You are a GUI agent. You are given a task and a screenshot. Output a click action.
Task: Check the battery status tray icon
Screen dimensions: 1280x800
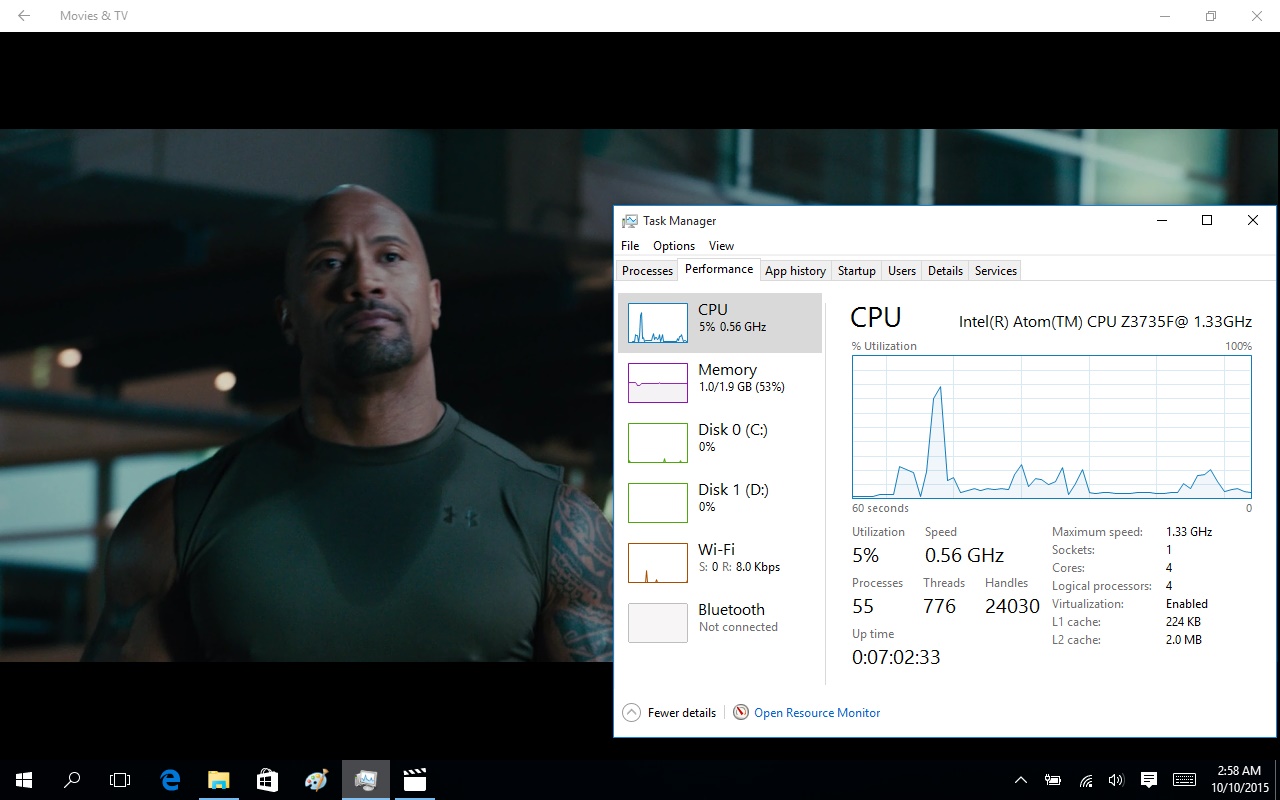[x=1053, y=780]
